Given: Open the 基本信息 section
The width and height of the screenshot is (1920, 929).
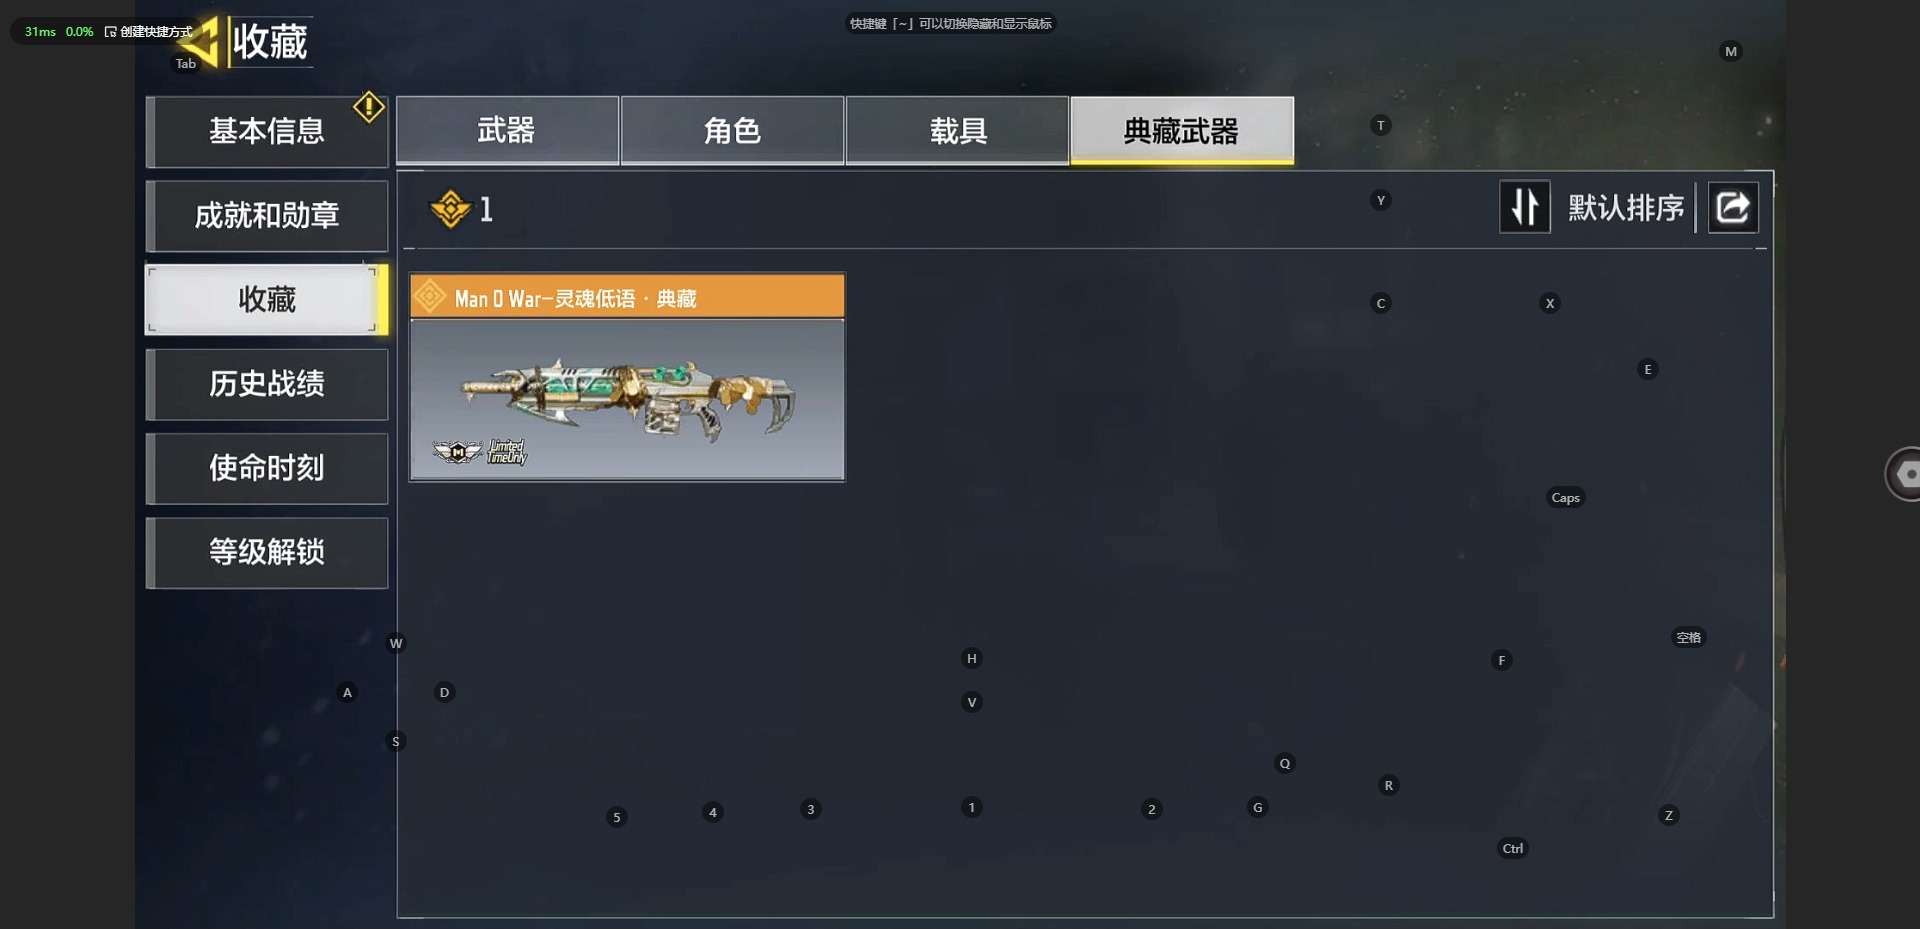Looking at the screenshot, I should (x=267, y=131).
